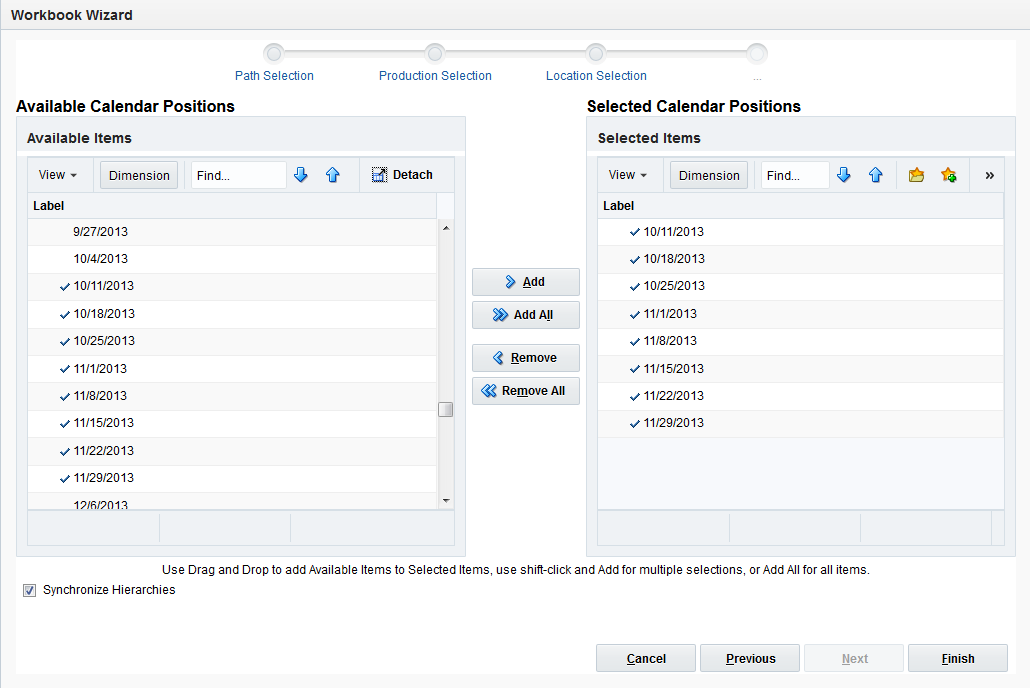Select 11/1/2013 in Selected Items
The image size is (1030, 688).
tap(801, 314)
